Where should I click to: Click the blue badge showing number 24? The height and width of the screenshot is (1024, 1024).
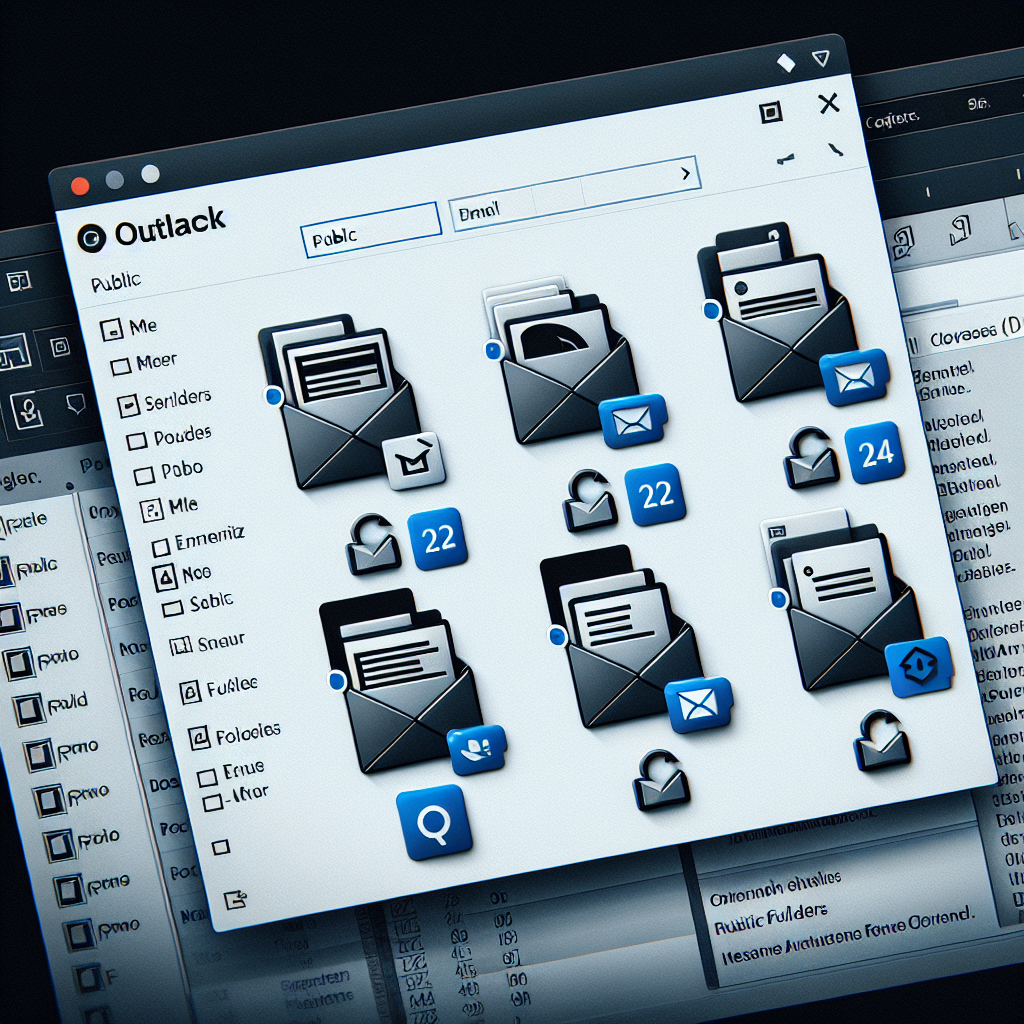tap(875, 452)
